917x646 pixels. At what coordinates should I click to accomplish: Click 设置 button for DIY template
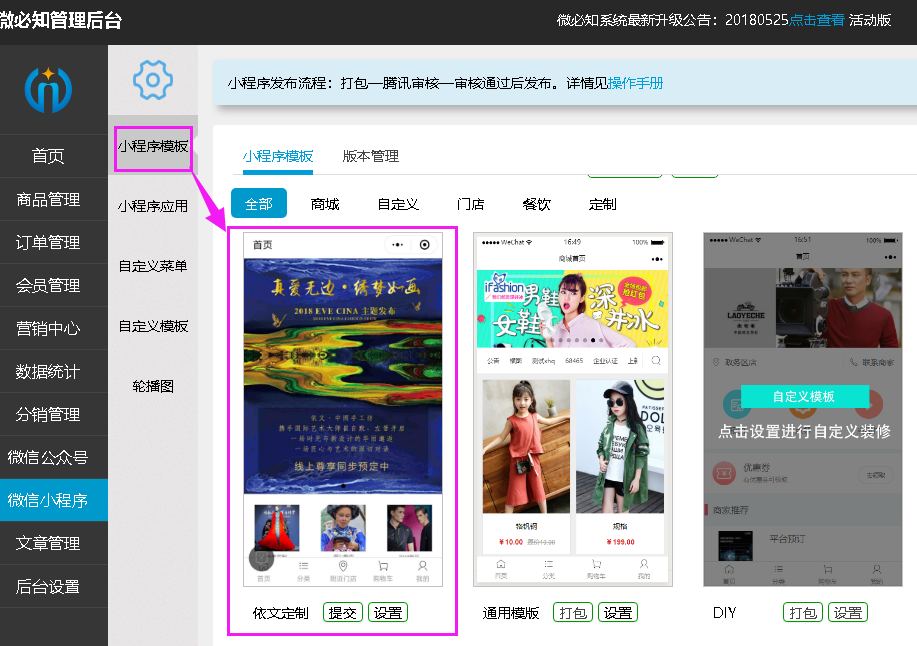(x=849, y=613)
